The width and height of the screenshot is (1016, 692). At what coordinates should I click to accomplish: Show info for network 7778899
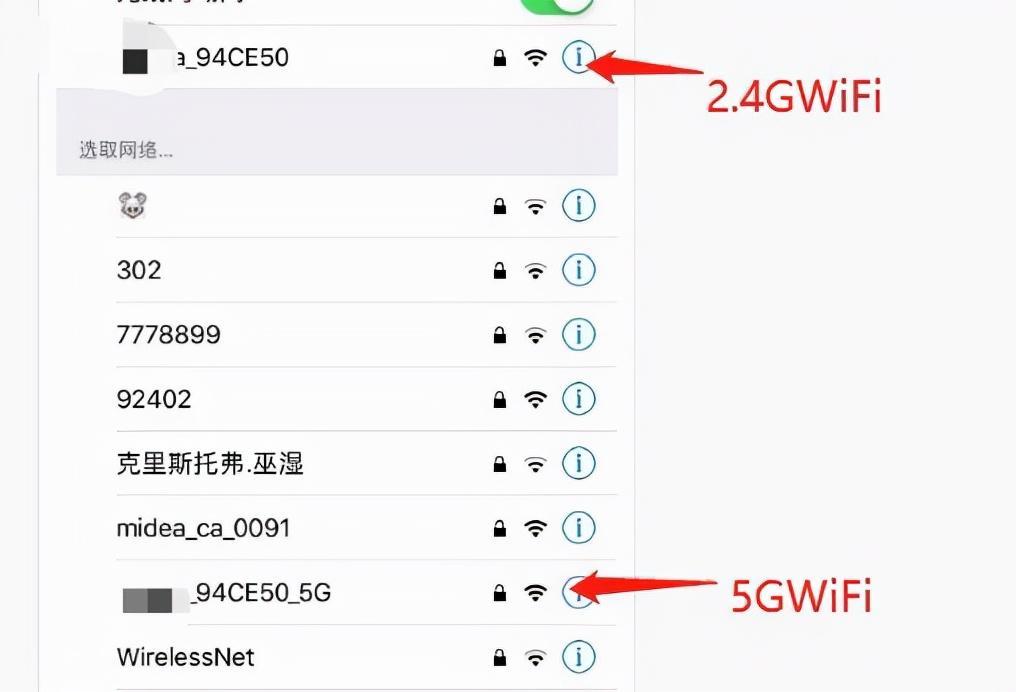578,334
